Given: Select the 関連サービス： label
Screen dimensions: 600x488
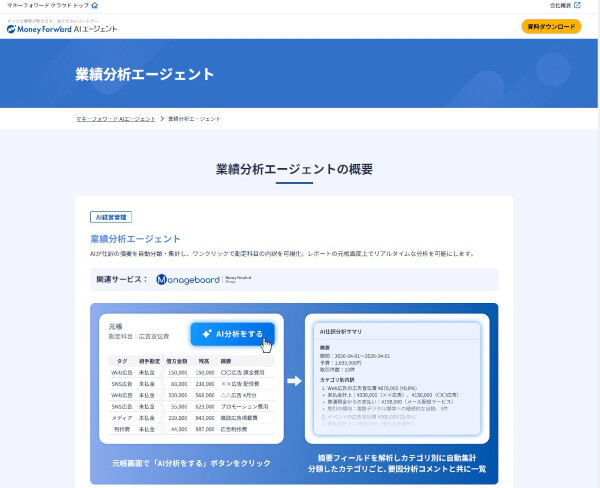Looking at the screenshot, I should 122,279.
